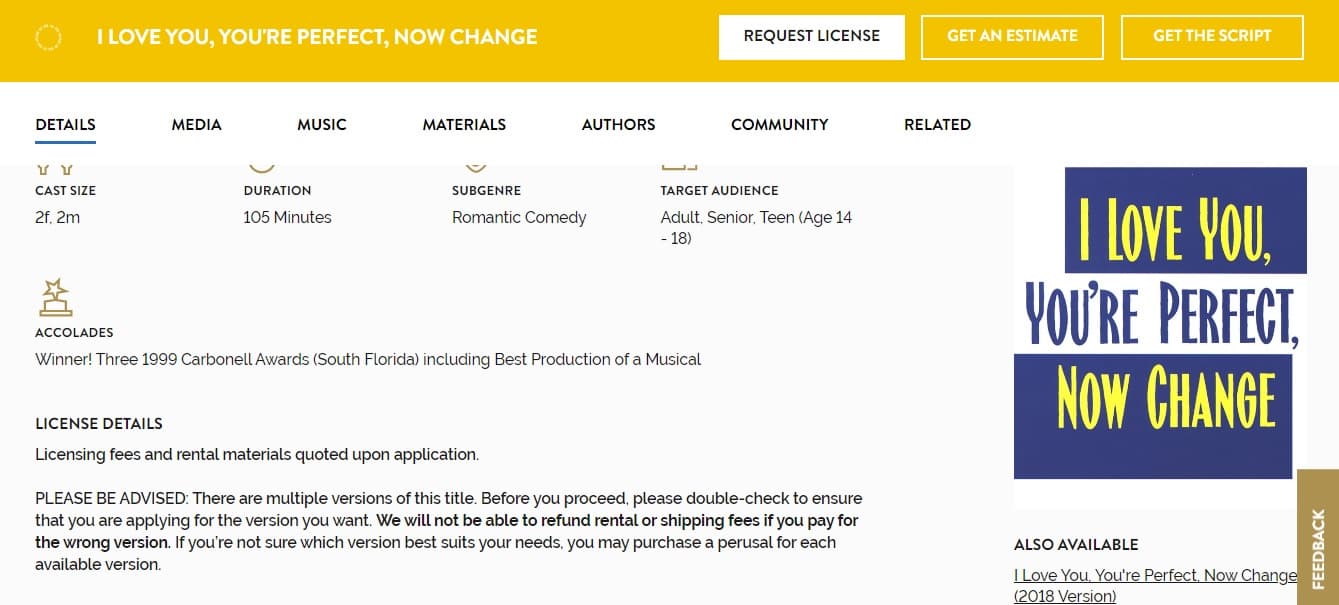View the Authors tab
1339x605 pixels.
coord(619,125)
